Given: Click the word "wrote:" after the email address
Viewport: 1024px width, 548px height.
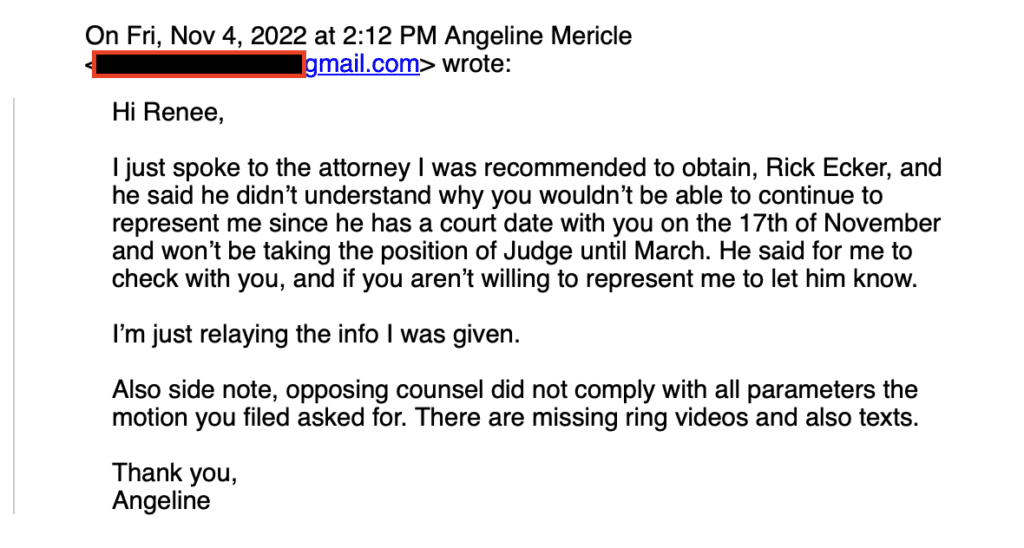Looking at the screenshot, I should 477,65.
